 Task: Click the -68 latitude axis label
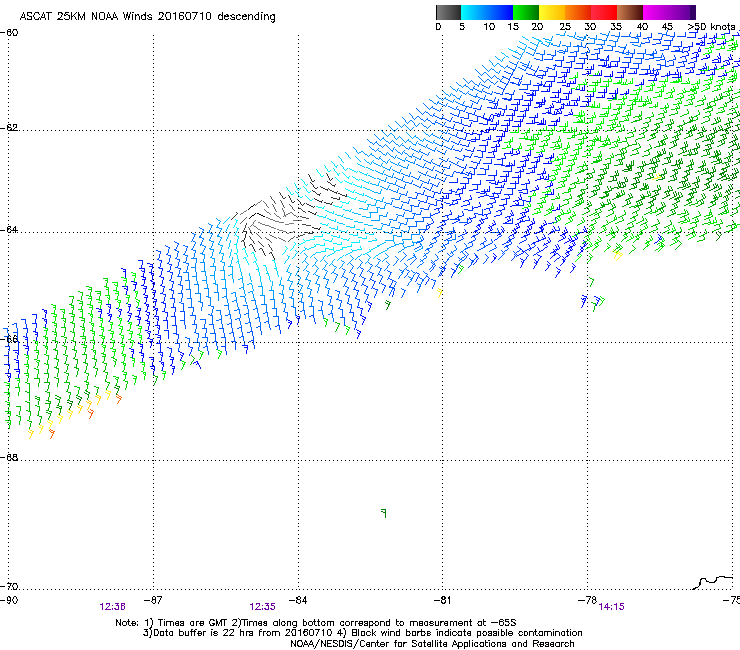click(x=9, y=457)
